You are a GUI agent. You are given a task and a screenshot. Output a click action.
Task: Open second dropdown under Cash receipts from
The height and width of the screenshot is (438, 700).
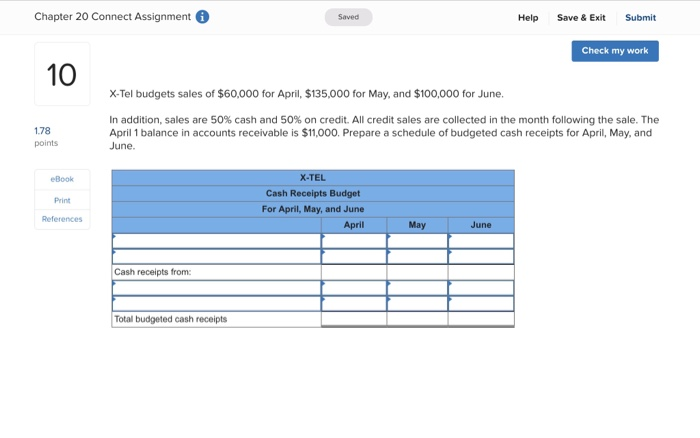point(217,304)
